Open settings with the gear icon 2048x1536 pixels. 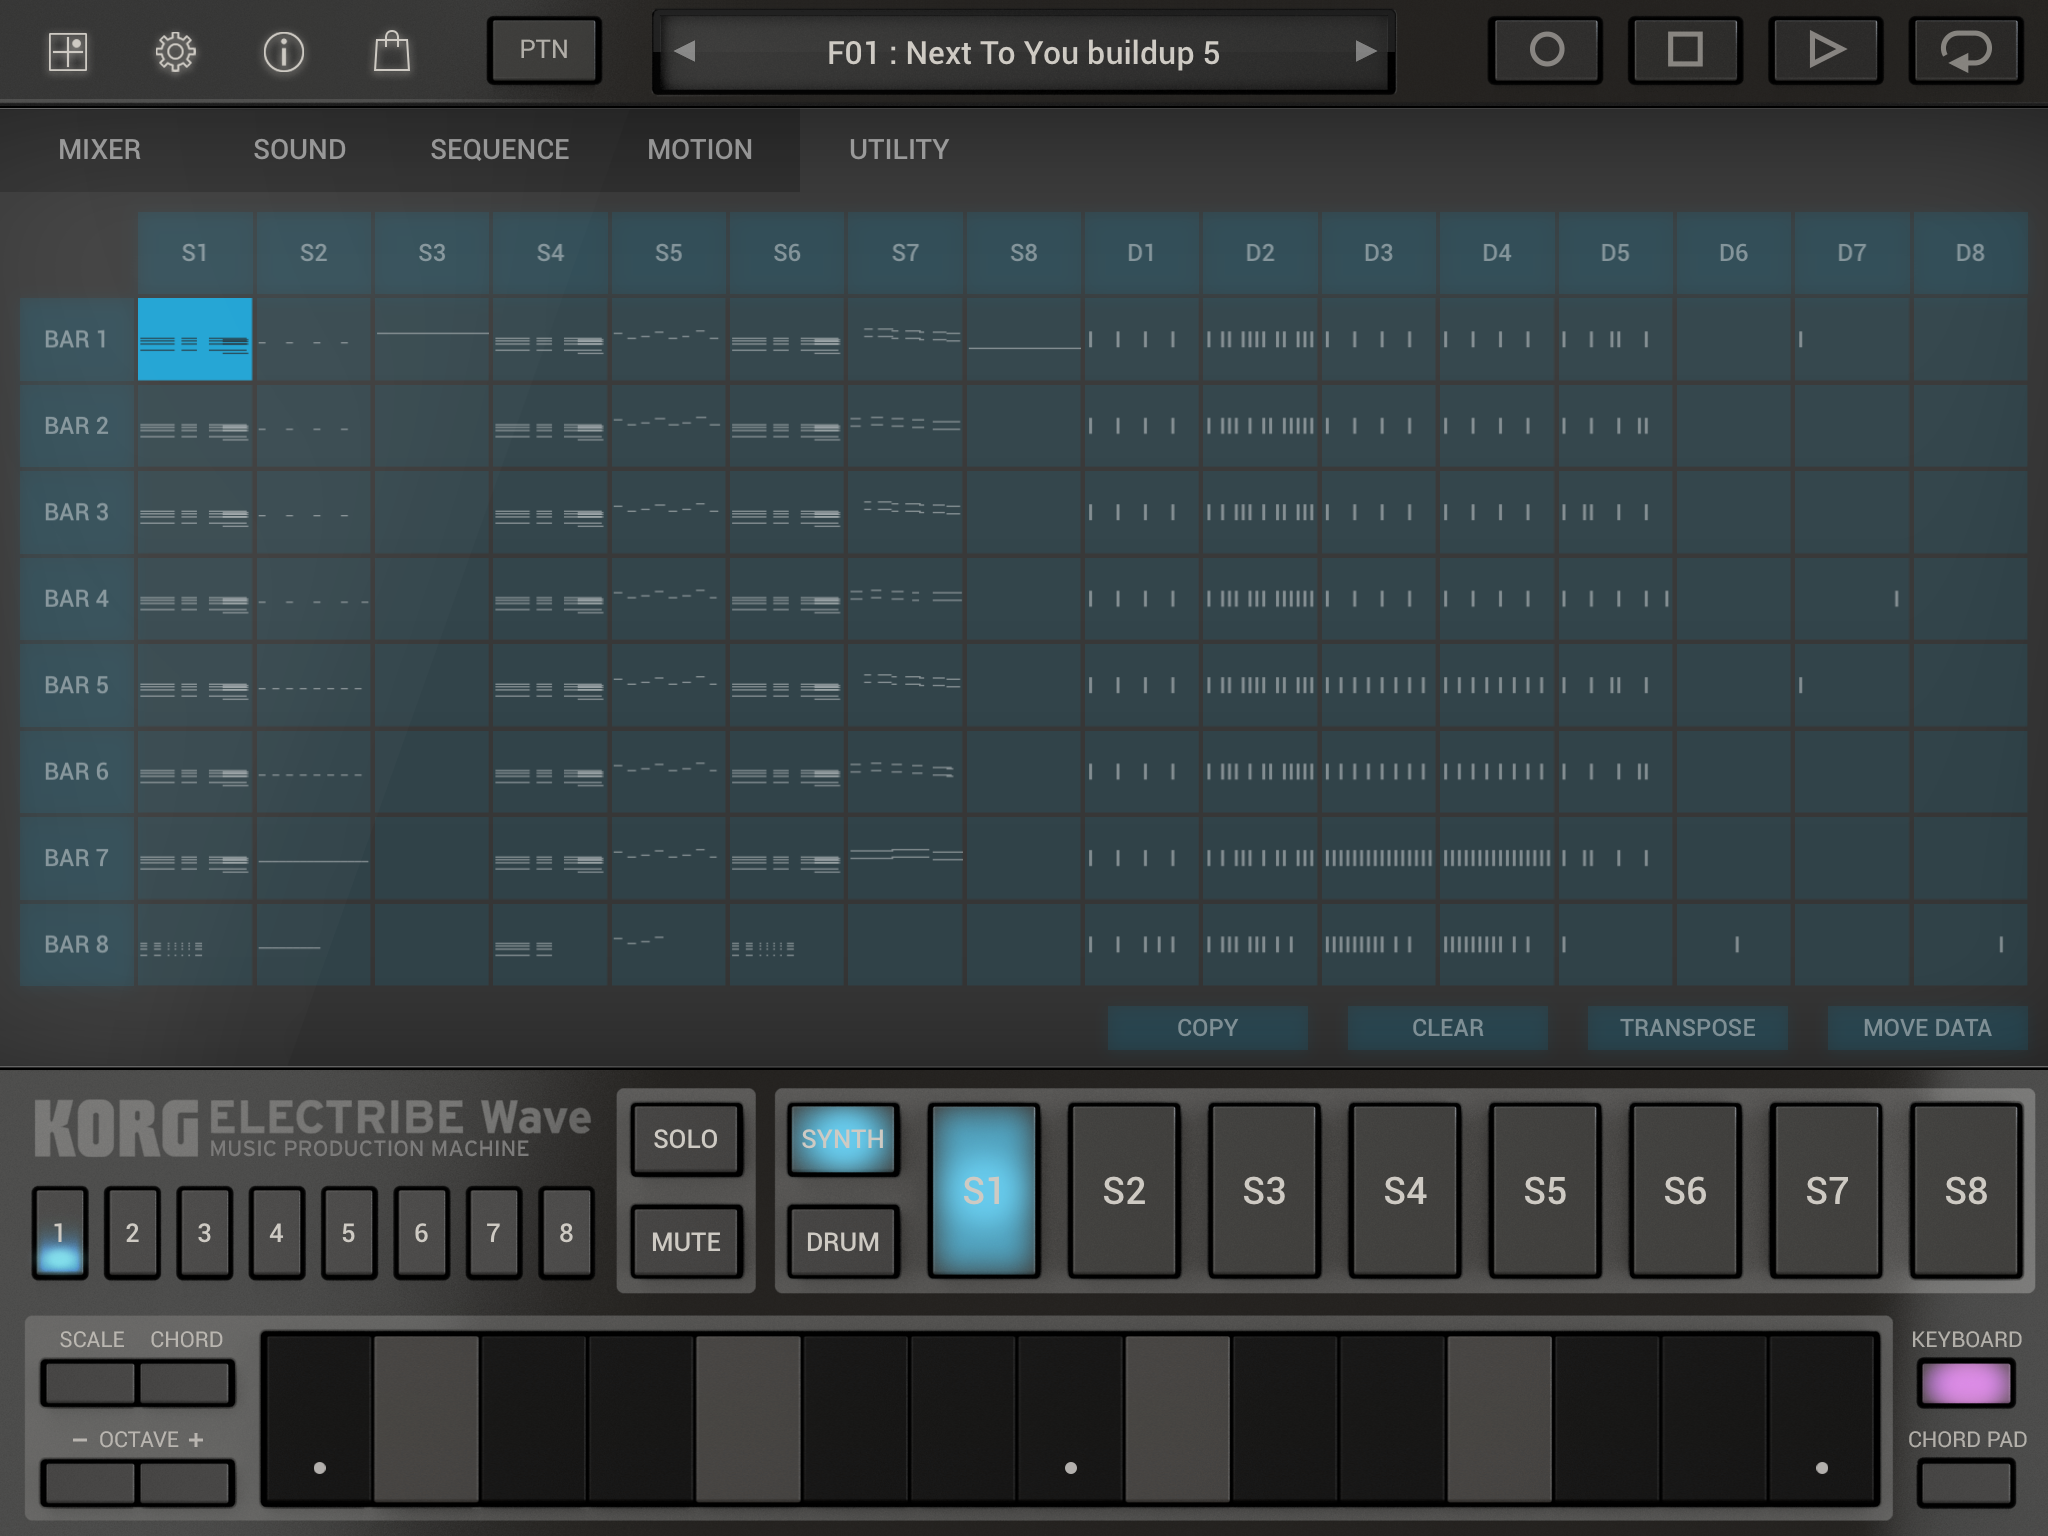tap(175, 52)
